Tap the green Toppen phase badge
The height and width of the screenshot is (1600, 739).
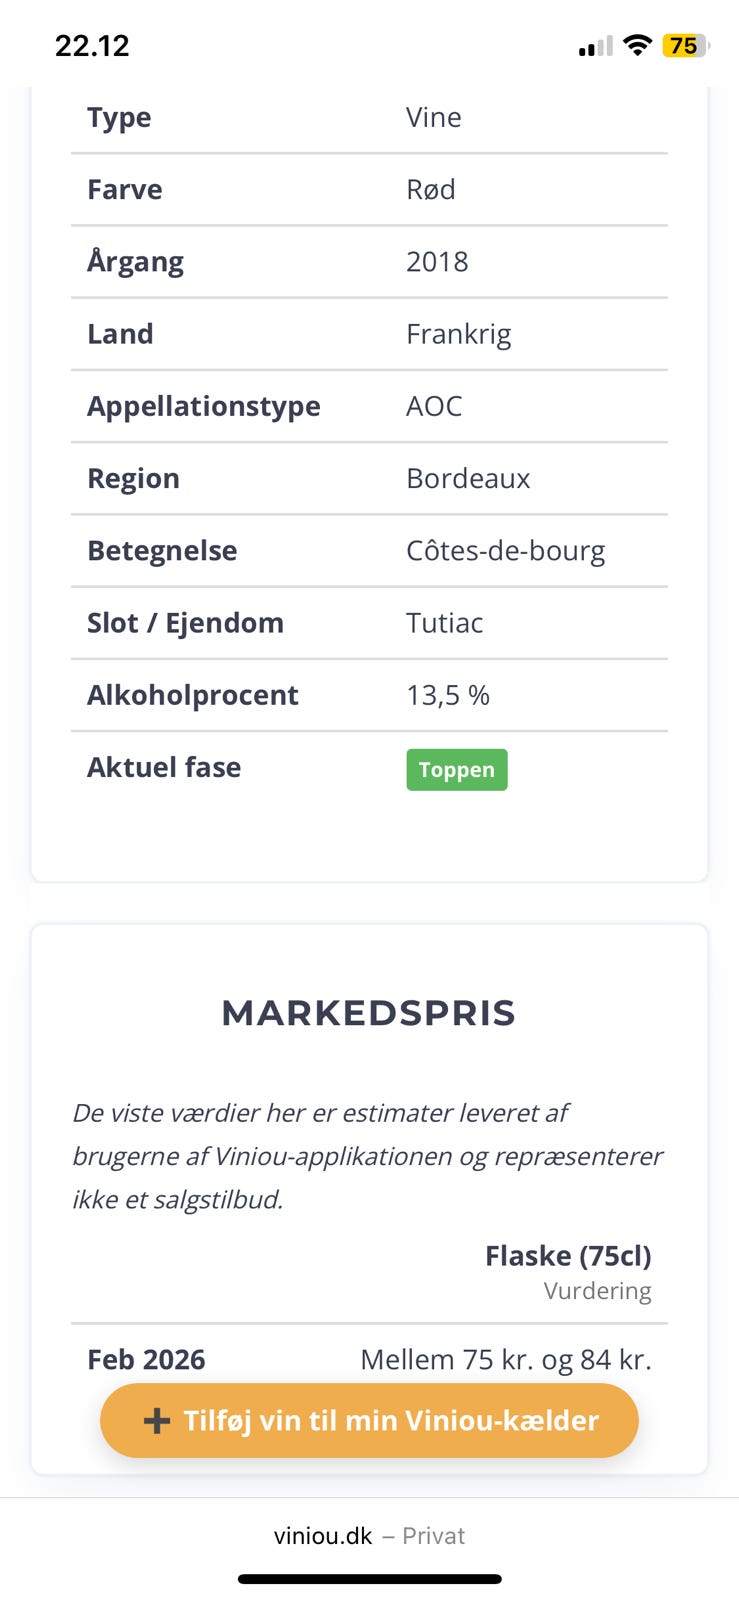(457, 770)
